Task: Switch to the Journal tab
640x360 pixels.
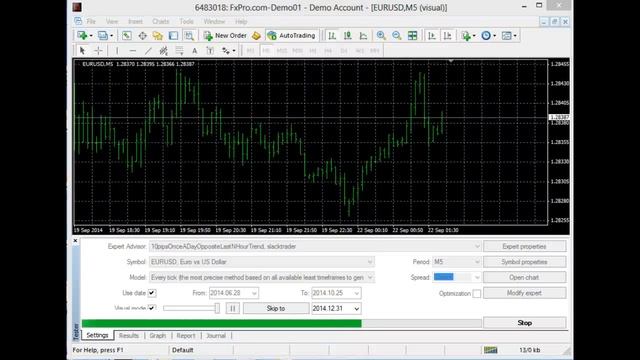Action: (x=216, y=336)
